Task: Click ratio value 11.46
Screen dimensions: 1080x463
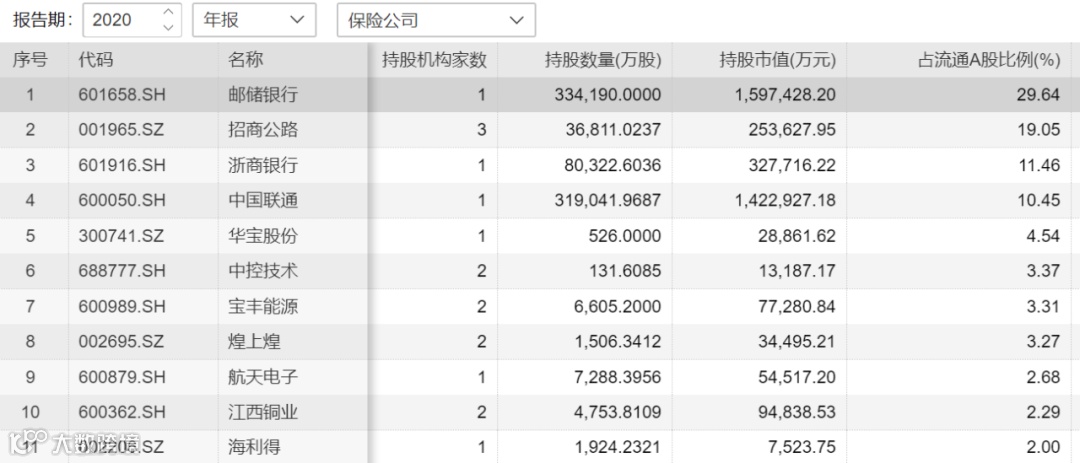Action: 1039,165
